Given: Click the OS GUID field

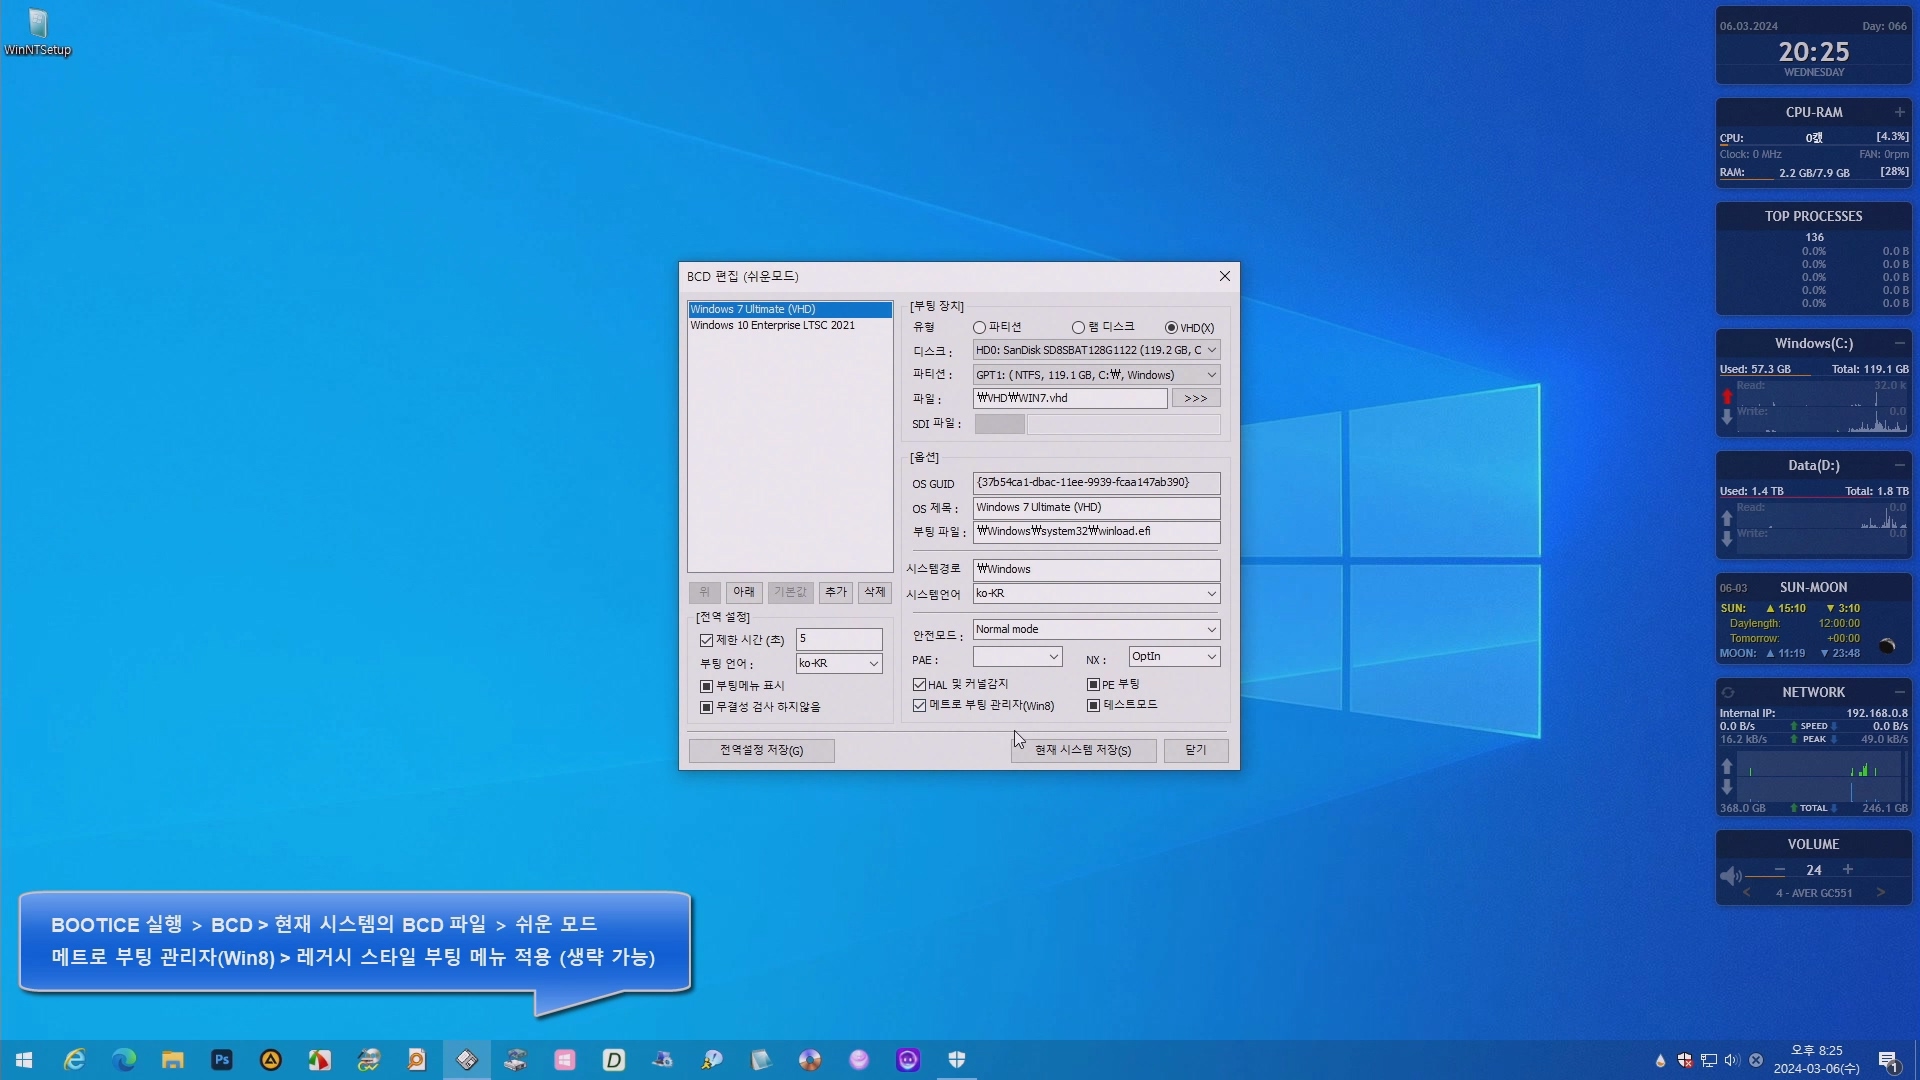Looking at the screenshot, I should click(x=1096, y=483).
